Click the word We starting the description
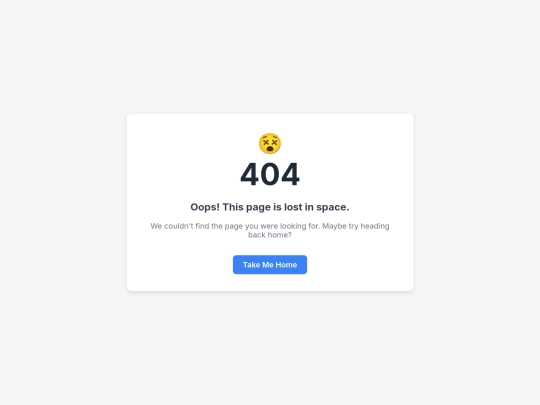The image size is (540, 405). [x=156, y=226]
